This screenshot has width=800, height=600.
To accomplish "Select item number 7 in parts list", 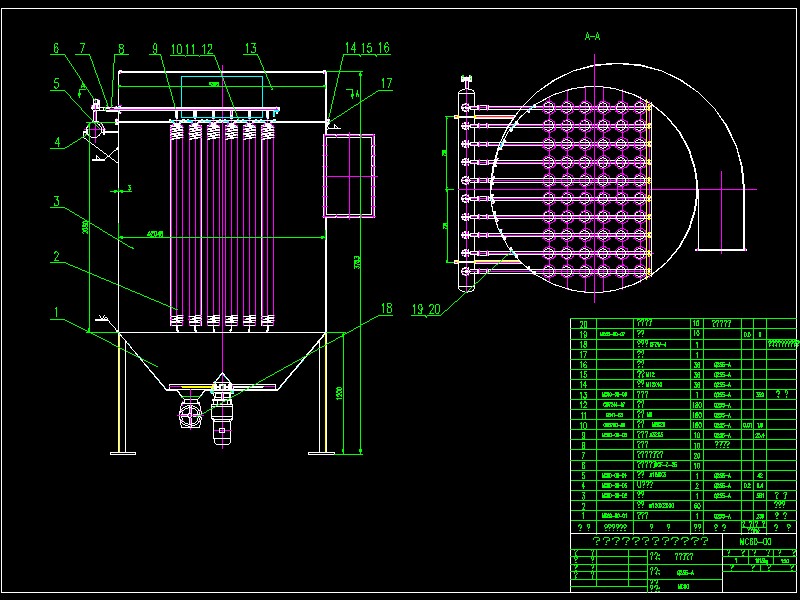I will 584,455.
